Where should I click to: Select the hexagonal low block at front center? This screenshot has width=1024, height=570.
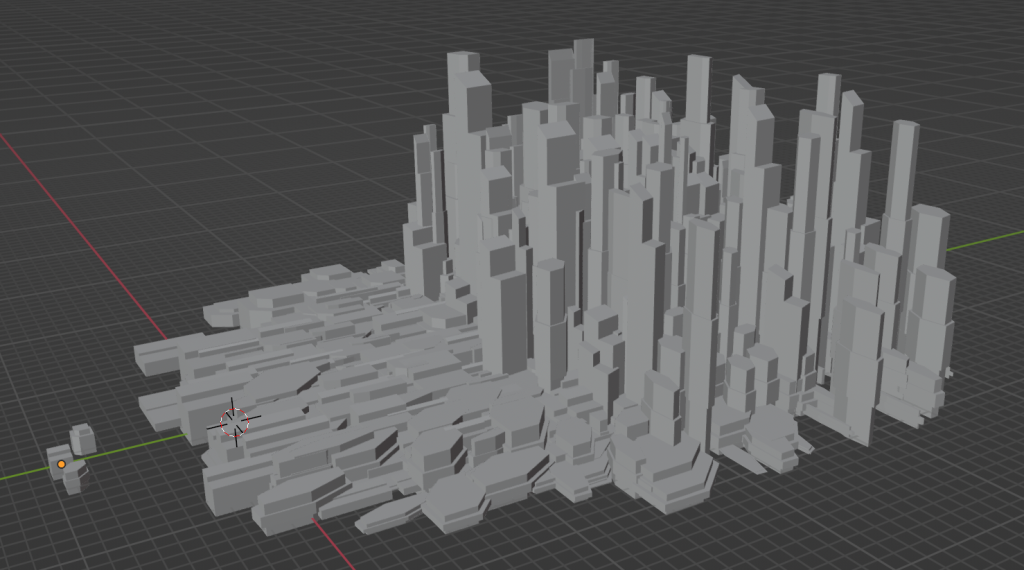pos(452,505)
